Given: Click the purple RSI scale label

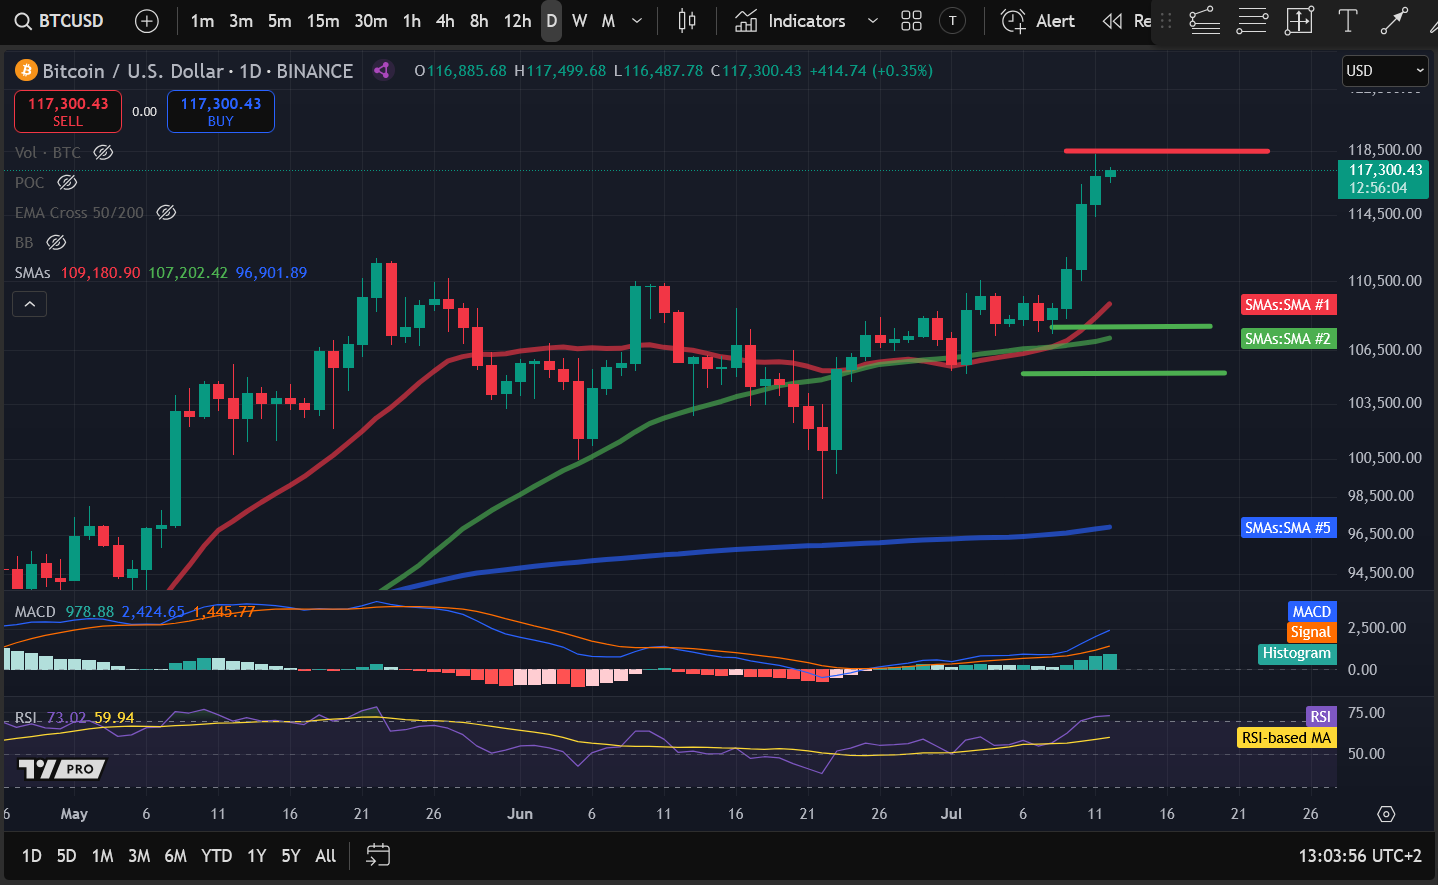Looking at the screenshot, I should pos(1320,717).
